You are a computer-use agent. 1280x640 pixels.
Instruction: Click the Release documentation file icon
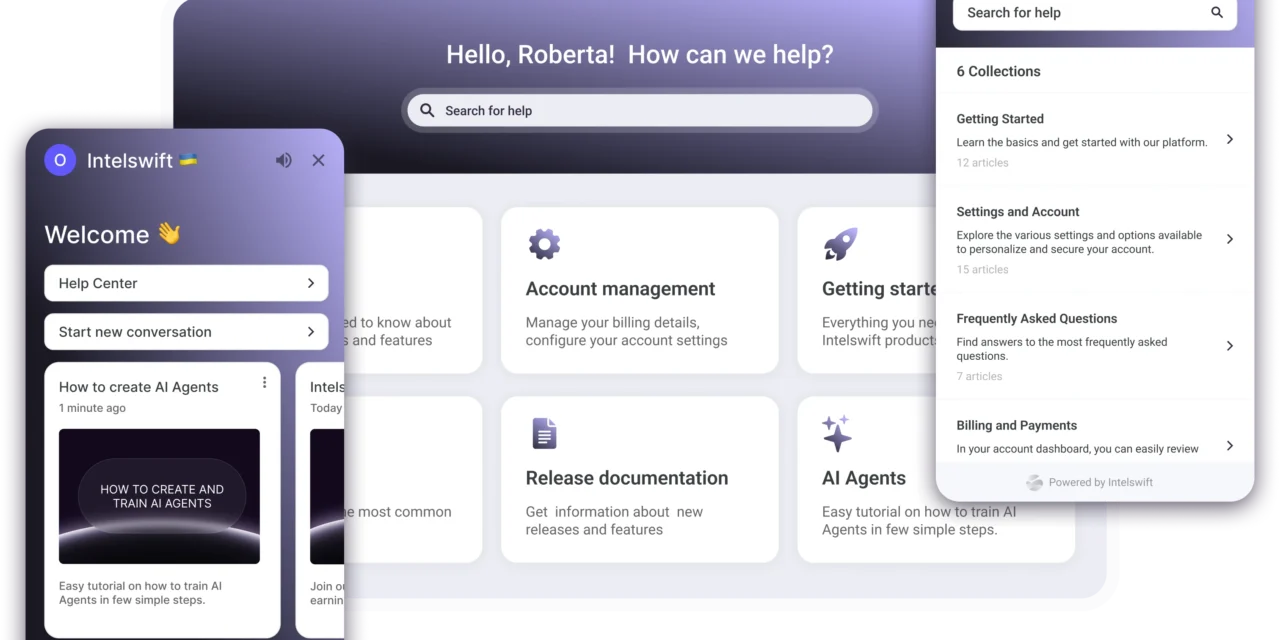click(x=544, y=433)
